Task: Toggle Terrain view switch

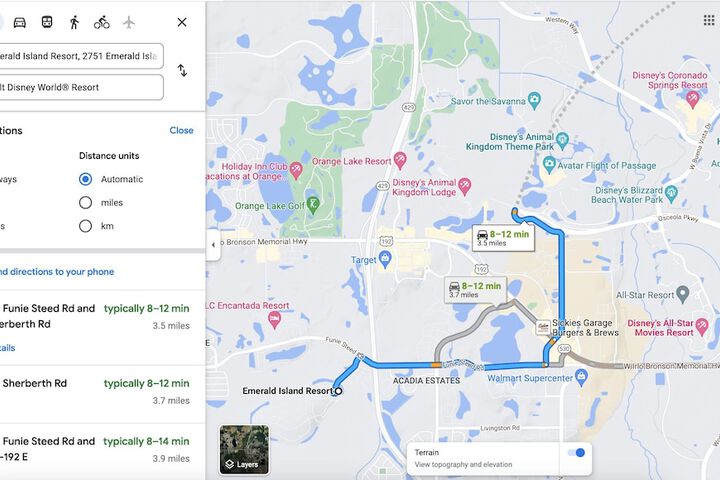Action: (x=576, y=452)
